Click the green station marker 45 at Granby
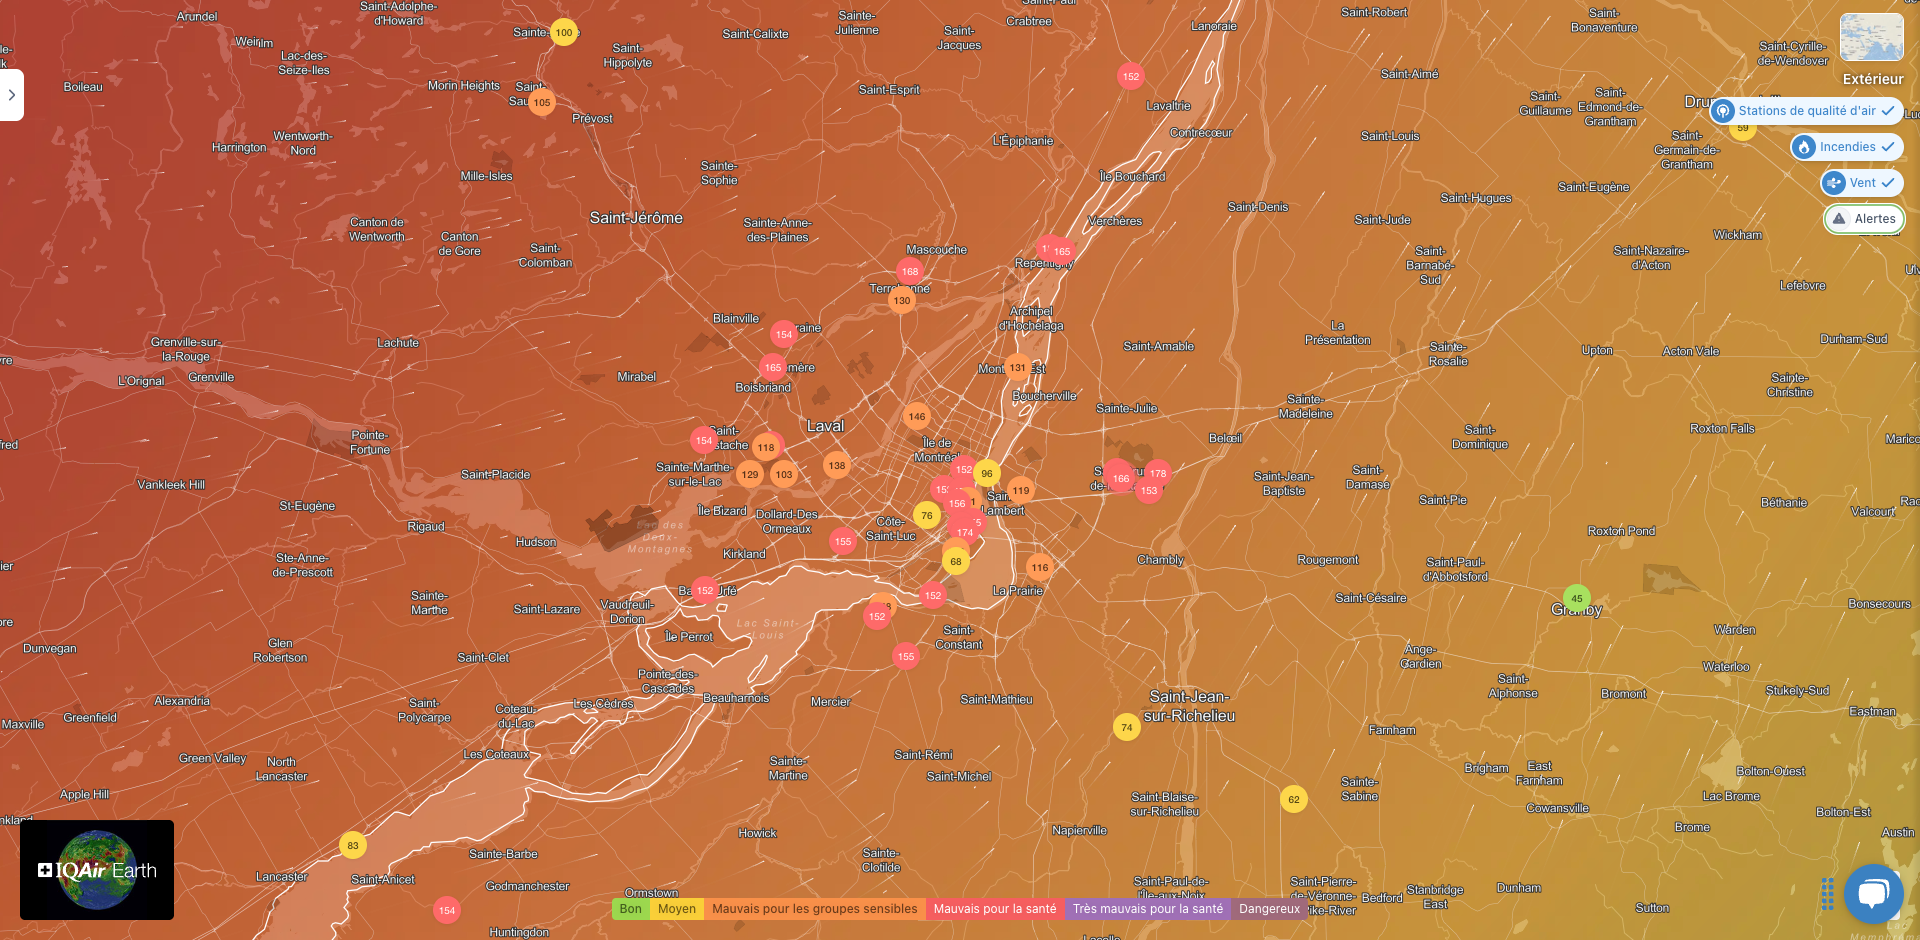The image size is (1920, 940). [x=1576, y=599]
